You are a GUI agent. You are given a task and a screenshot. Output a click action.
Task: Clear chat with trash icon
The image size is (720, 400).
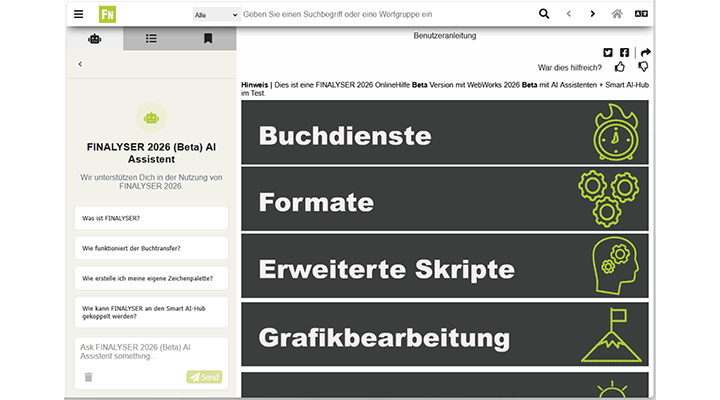click(88, 377)
